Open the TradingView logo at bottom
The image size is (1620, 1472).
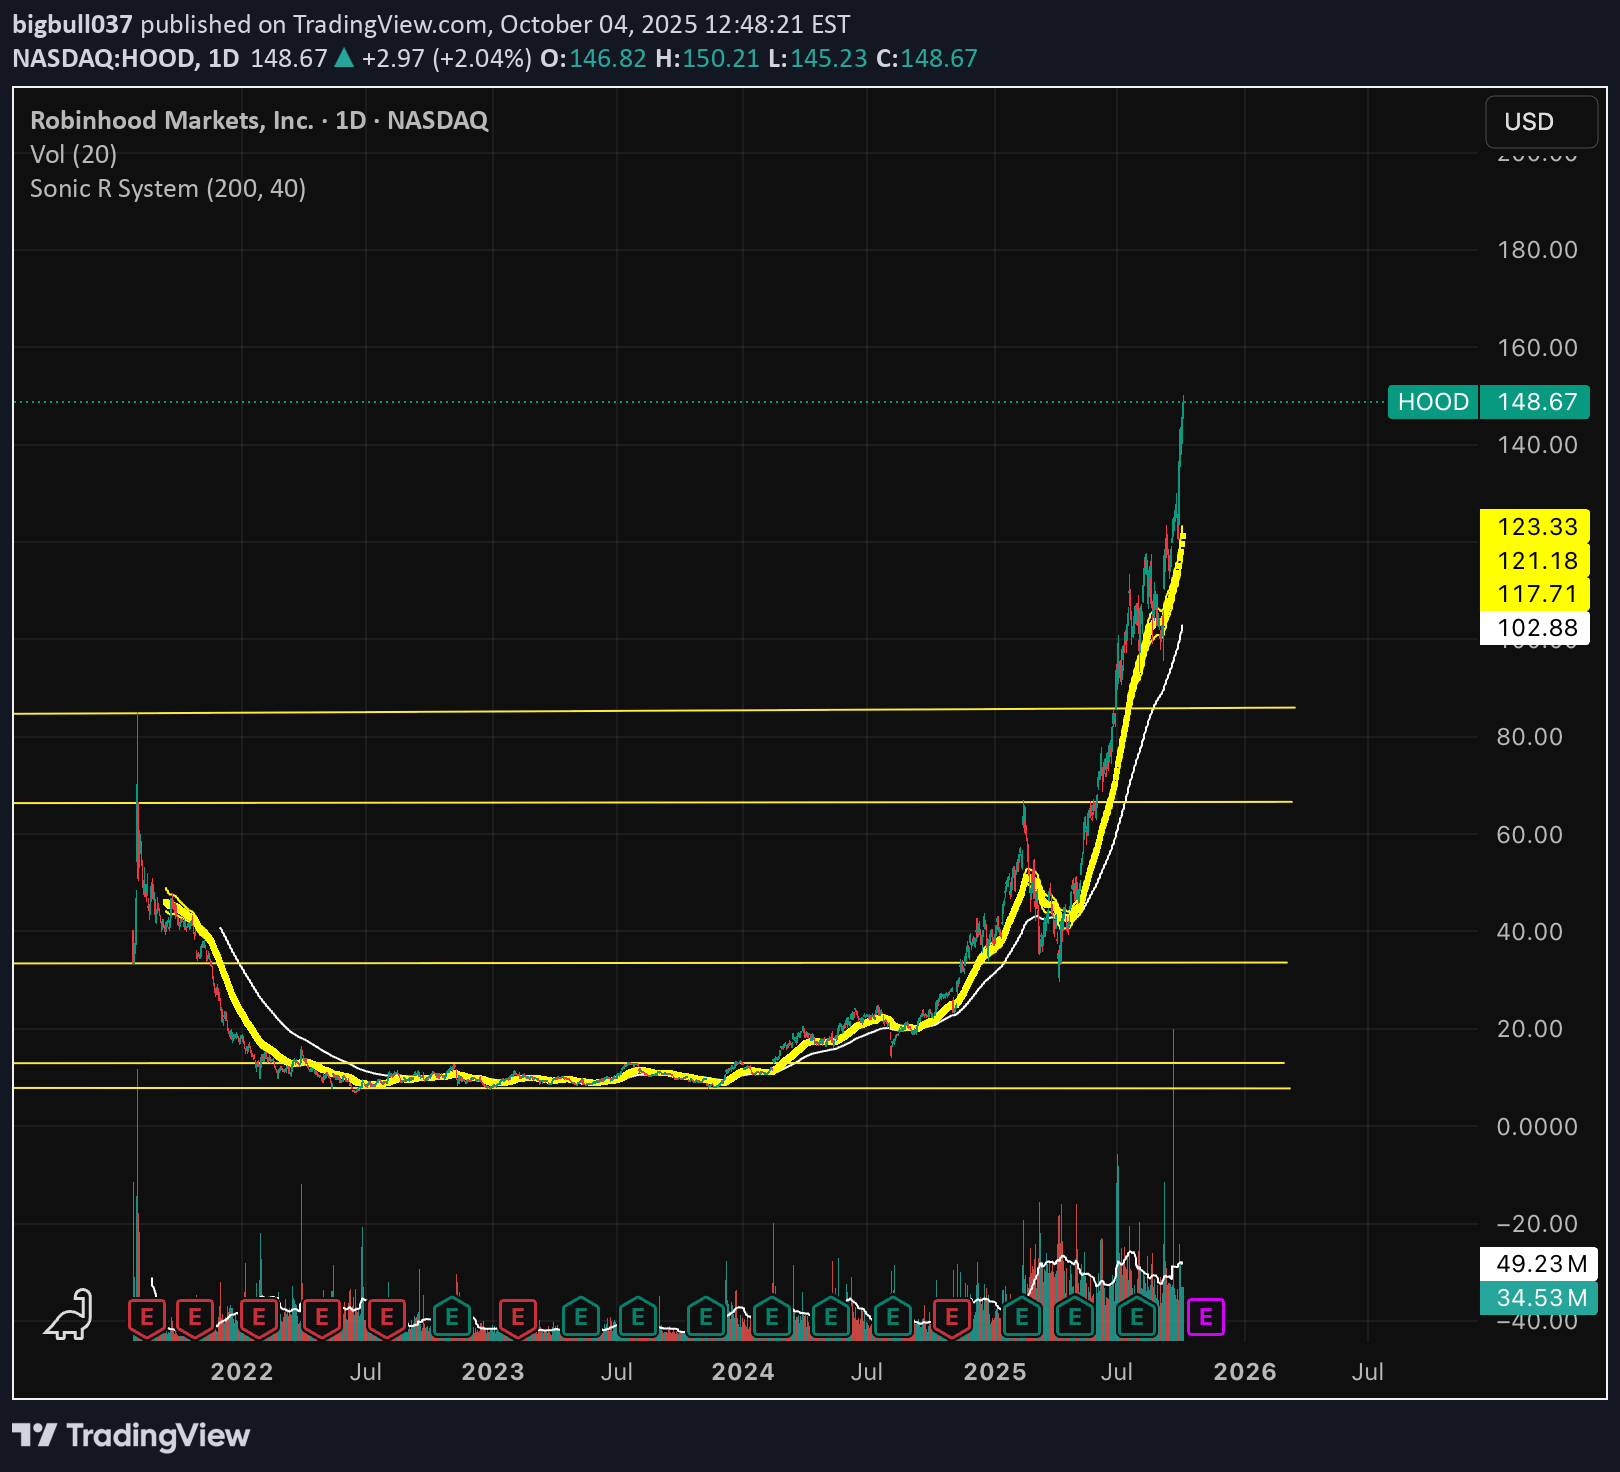coord(131,1436)
